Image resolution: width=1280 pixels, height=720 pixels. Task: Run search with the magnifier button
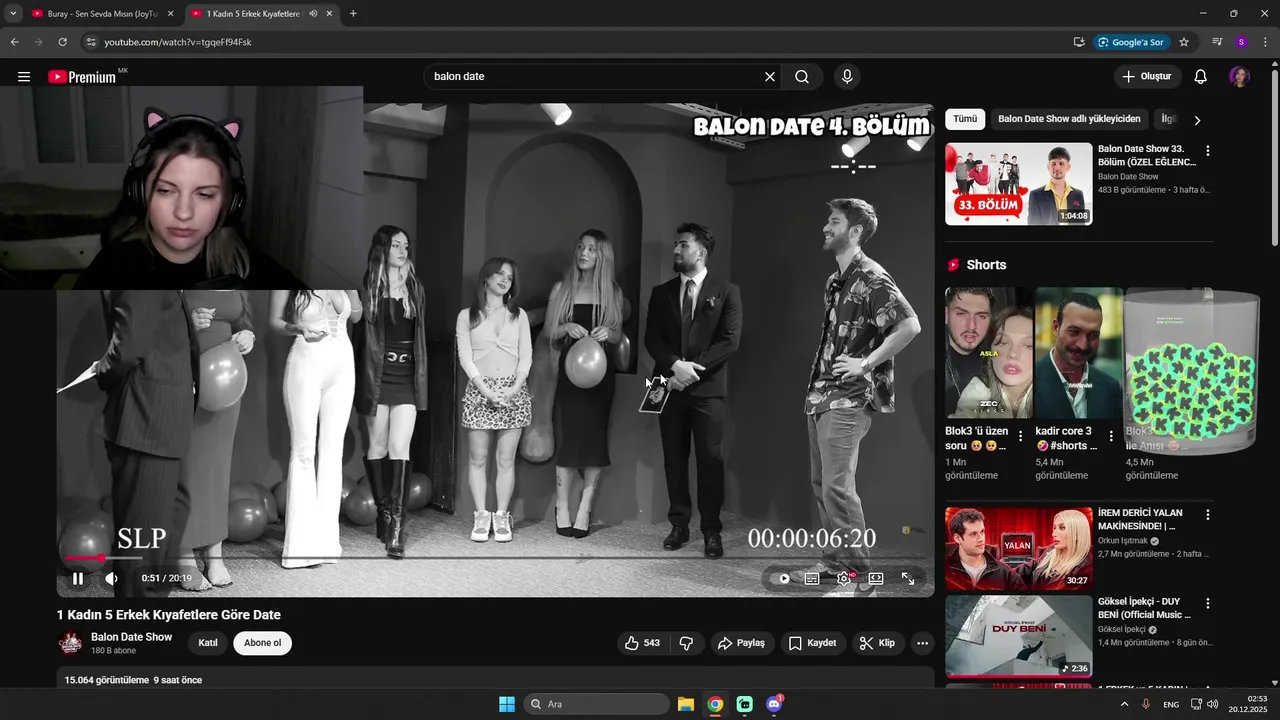click(802, 77)
